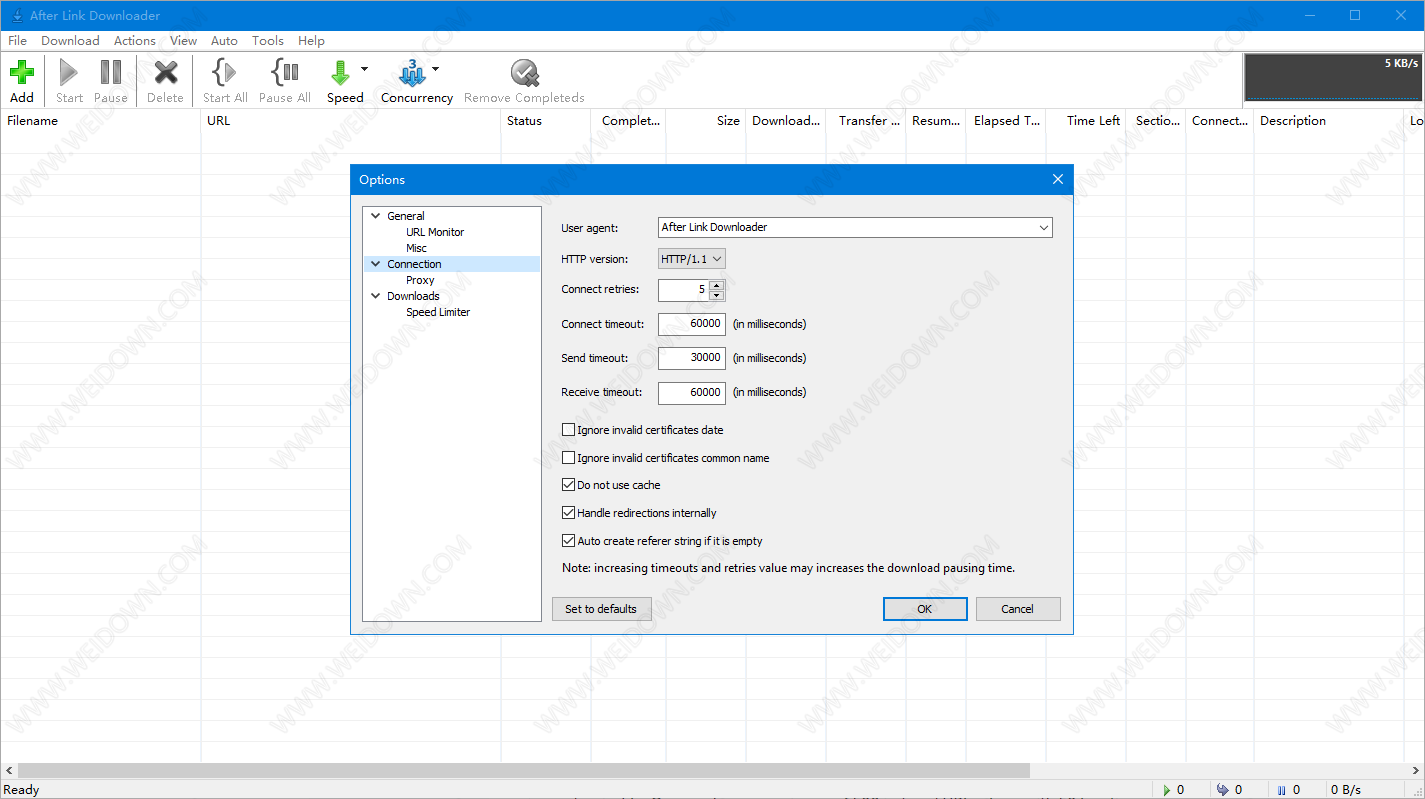The image size is (1425, 799).
Task: Open the Download menu
Action: pyautogui.click(x=70, y=41)
